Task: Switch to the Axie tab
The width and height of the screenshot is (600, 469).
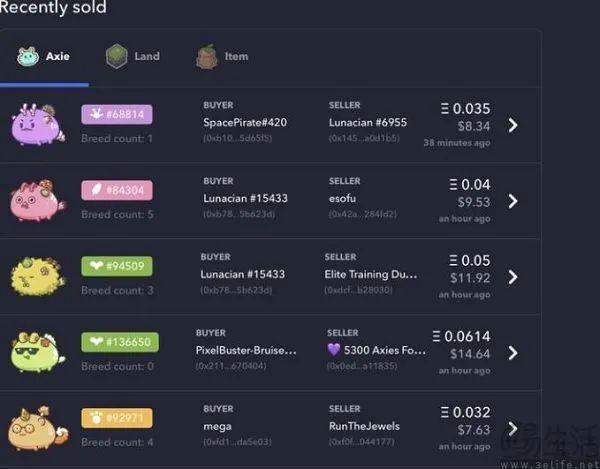Action: [45, 57]
